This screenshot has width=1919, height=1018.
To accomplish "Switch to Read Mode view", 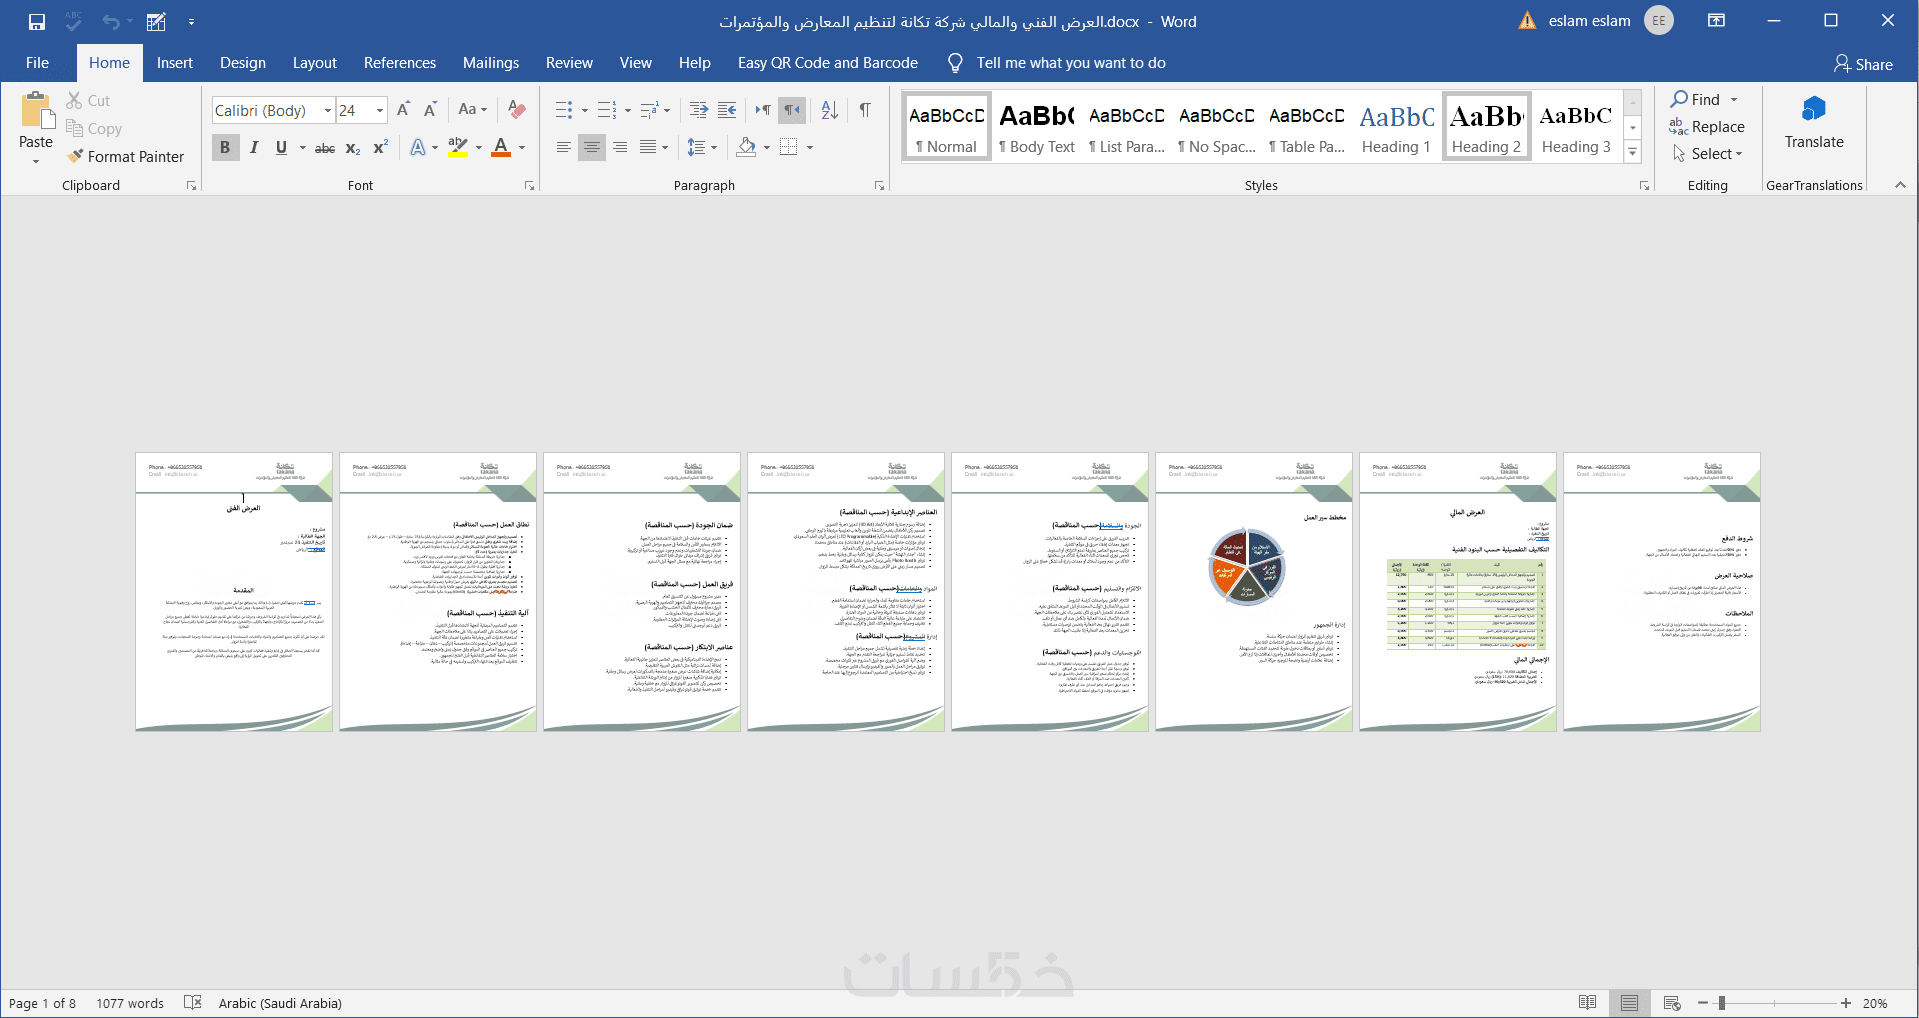I will click(1587, 1003).
